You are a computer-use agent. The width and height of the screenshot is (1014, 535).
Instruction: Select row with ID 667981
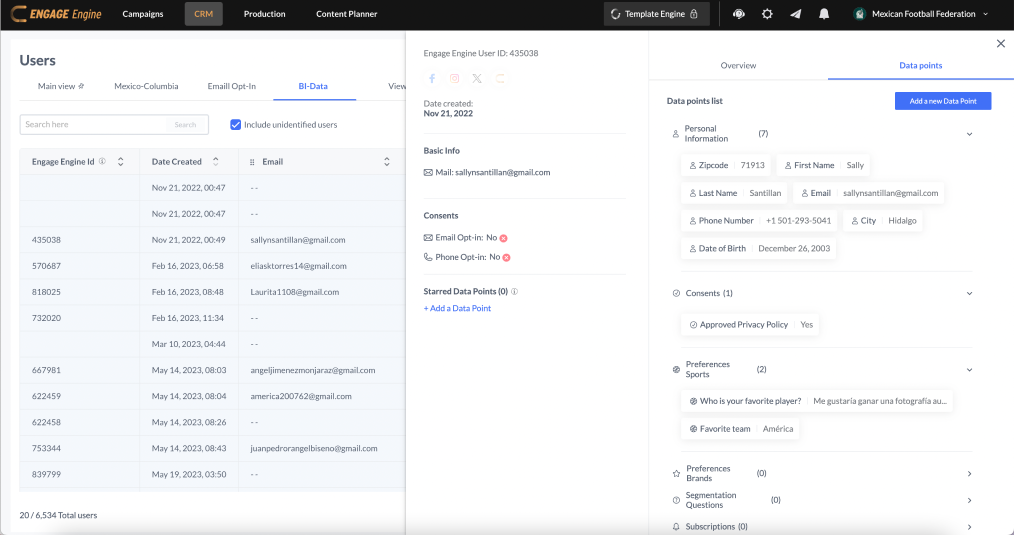(212, 370)
